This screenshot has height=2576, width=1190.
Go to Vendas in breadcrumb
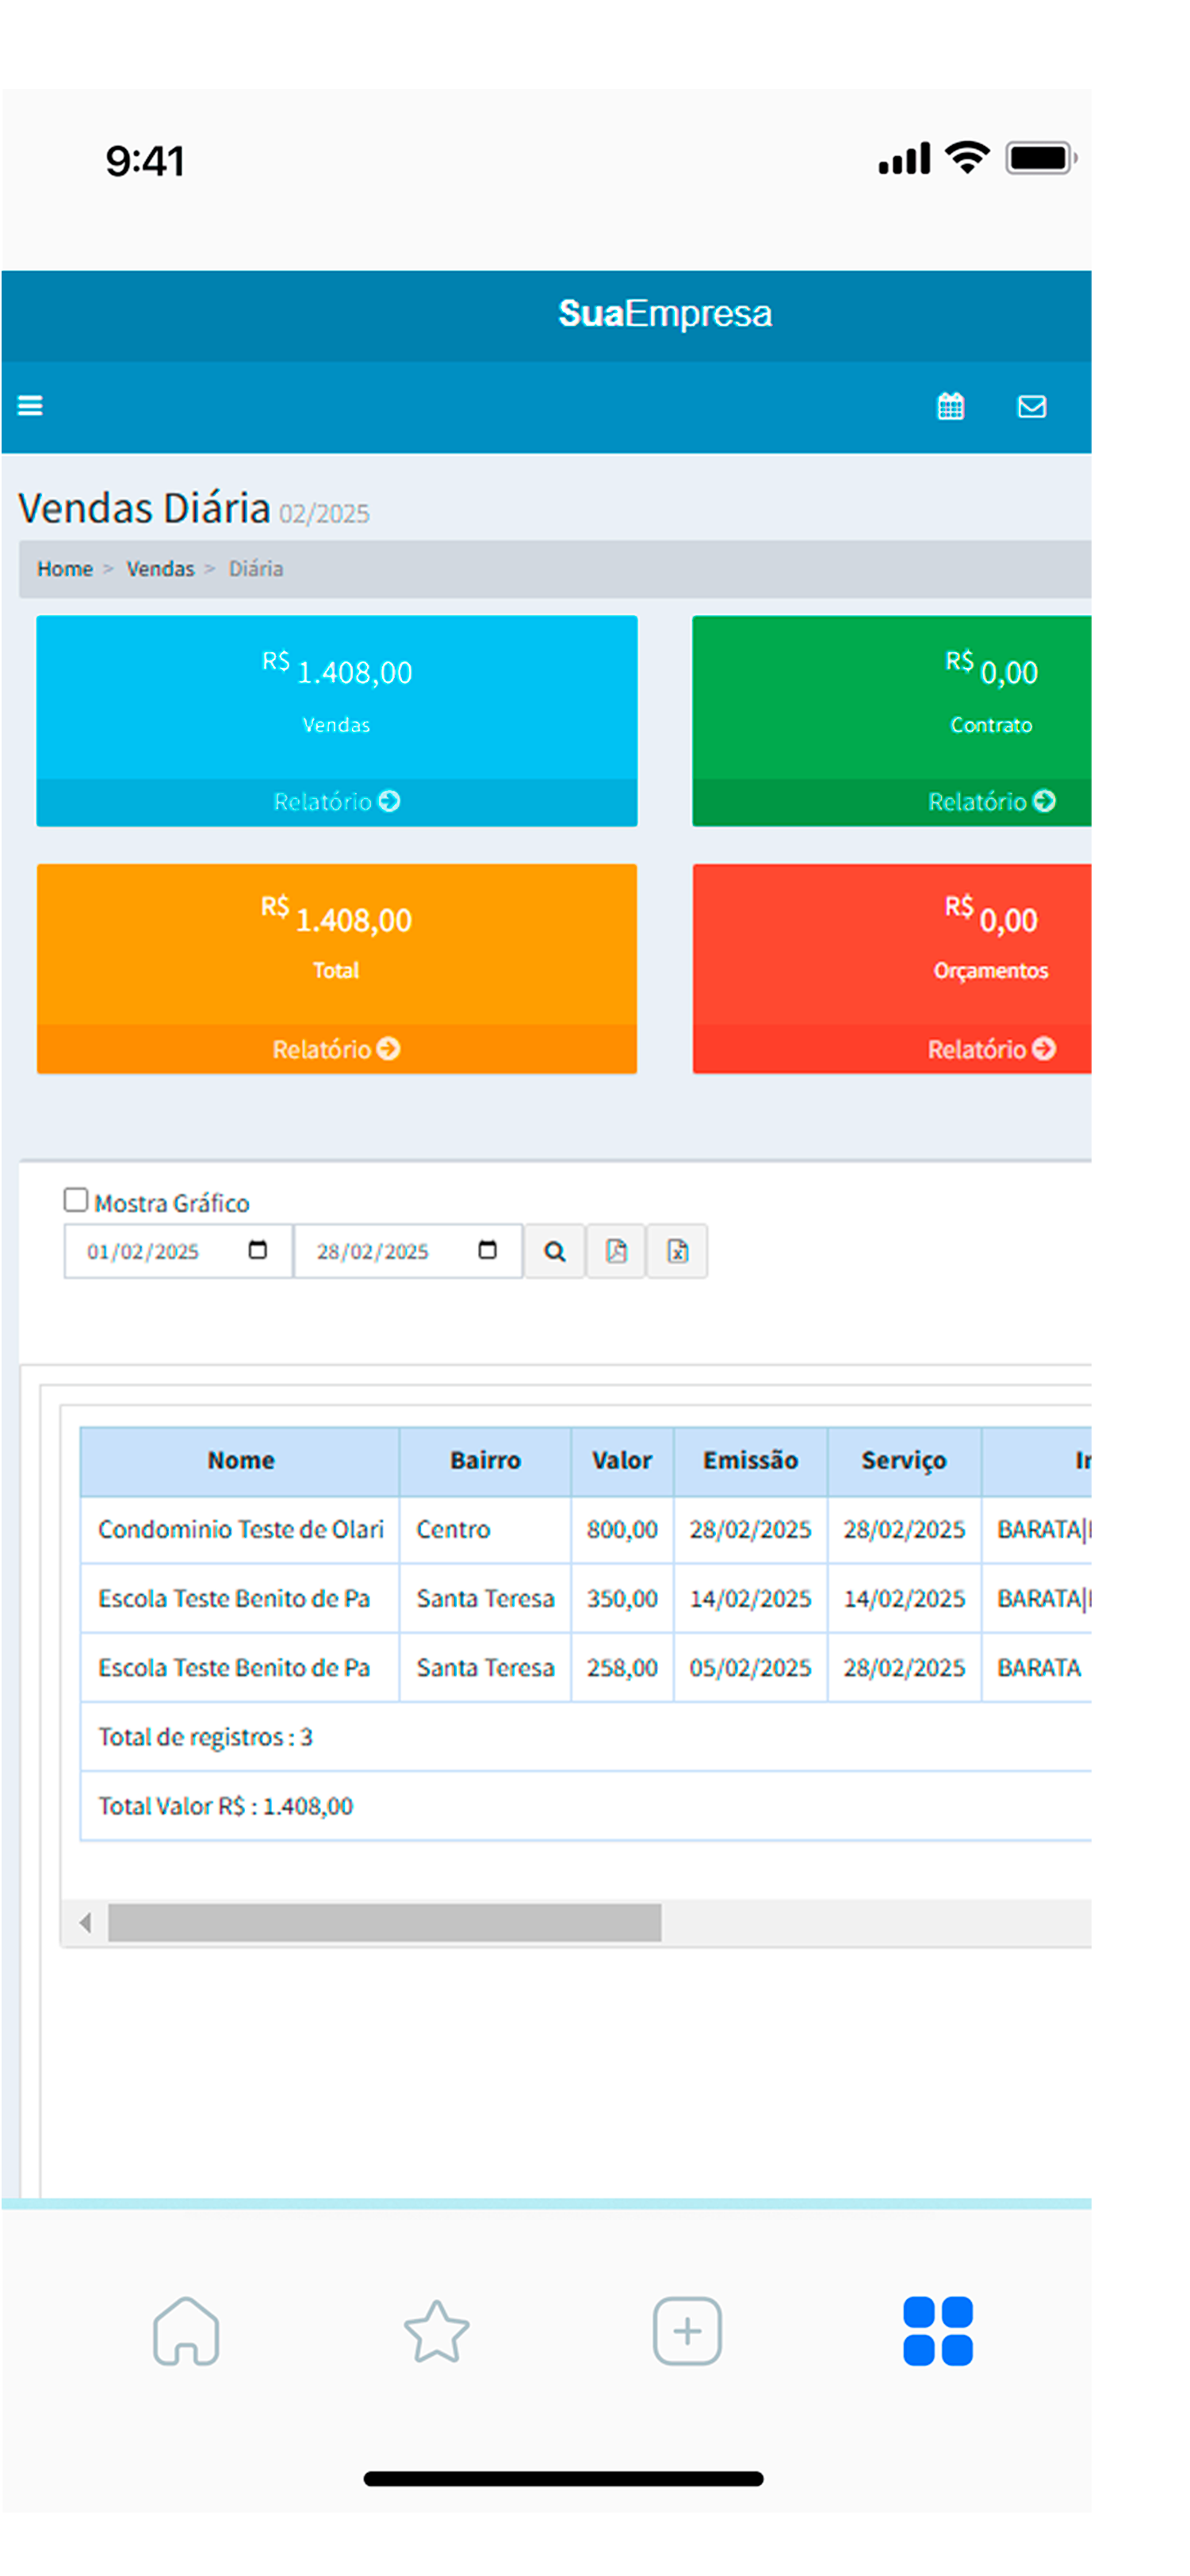[160, 569]
